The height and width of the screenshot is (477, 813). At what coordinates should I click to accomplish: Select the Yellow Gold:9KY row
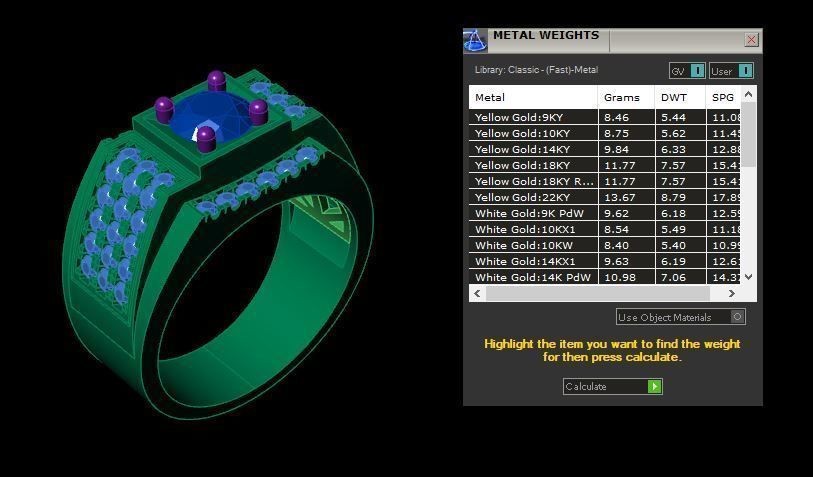(605, 117)
